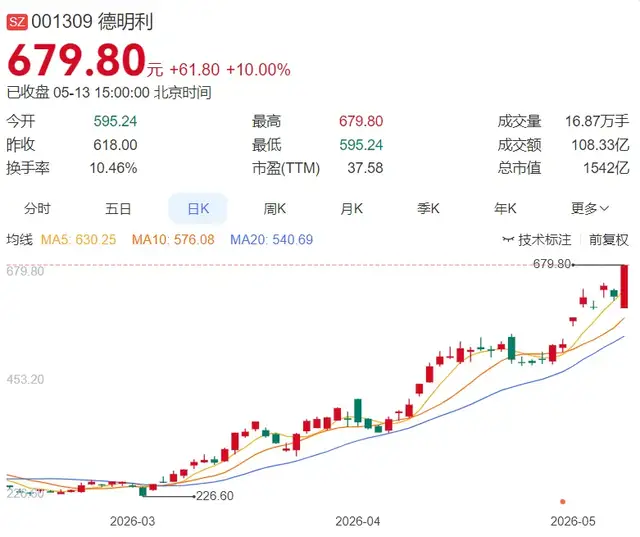Open the 前复权 adjustment dropdown

pos(608,240)
